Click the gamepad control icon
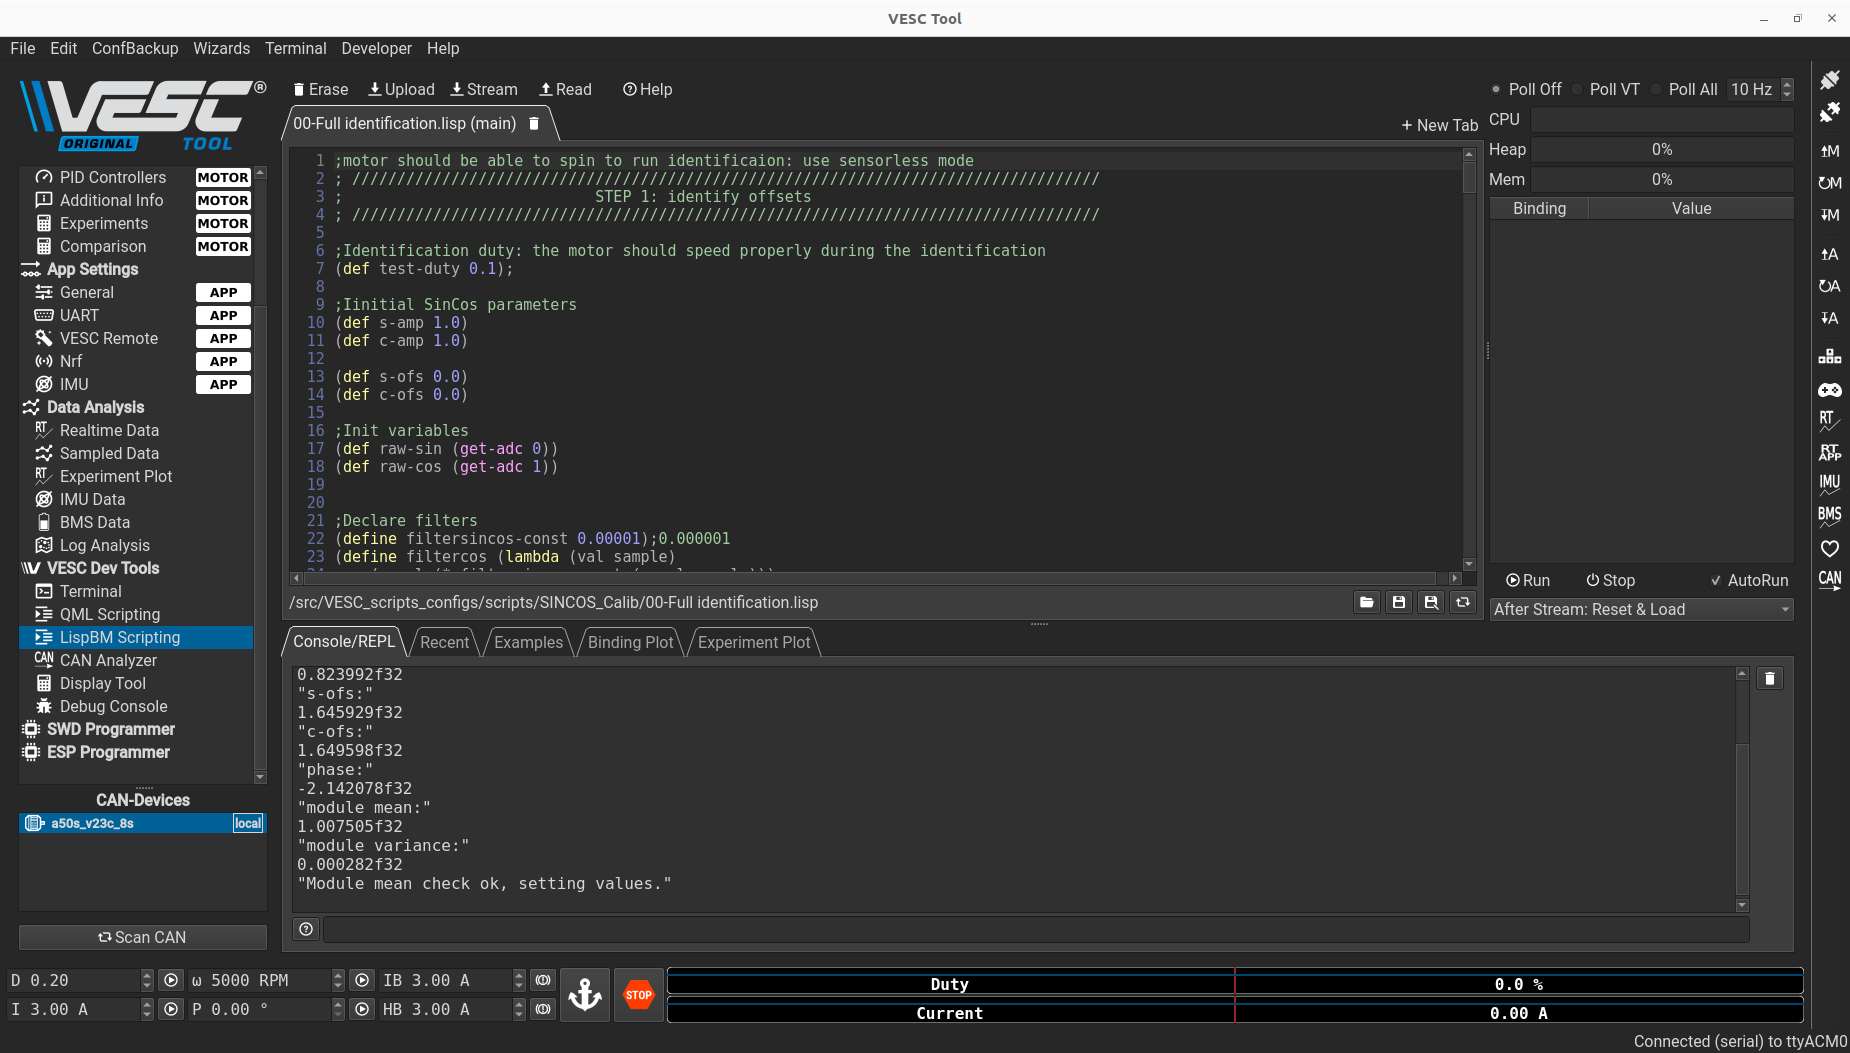The width and height of the screenshot is (1850, 1053). click(x=1829, y=390)
